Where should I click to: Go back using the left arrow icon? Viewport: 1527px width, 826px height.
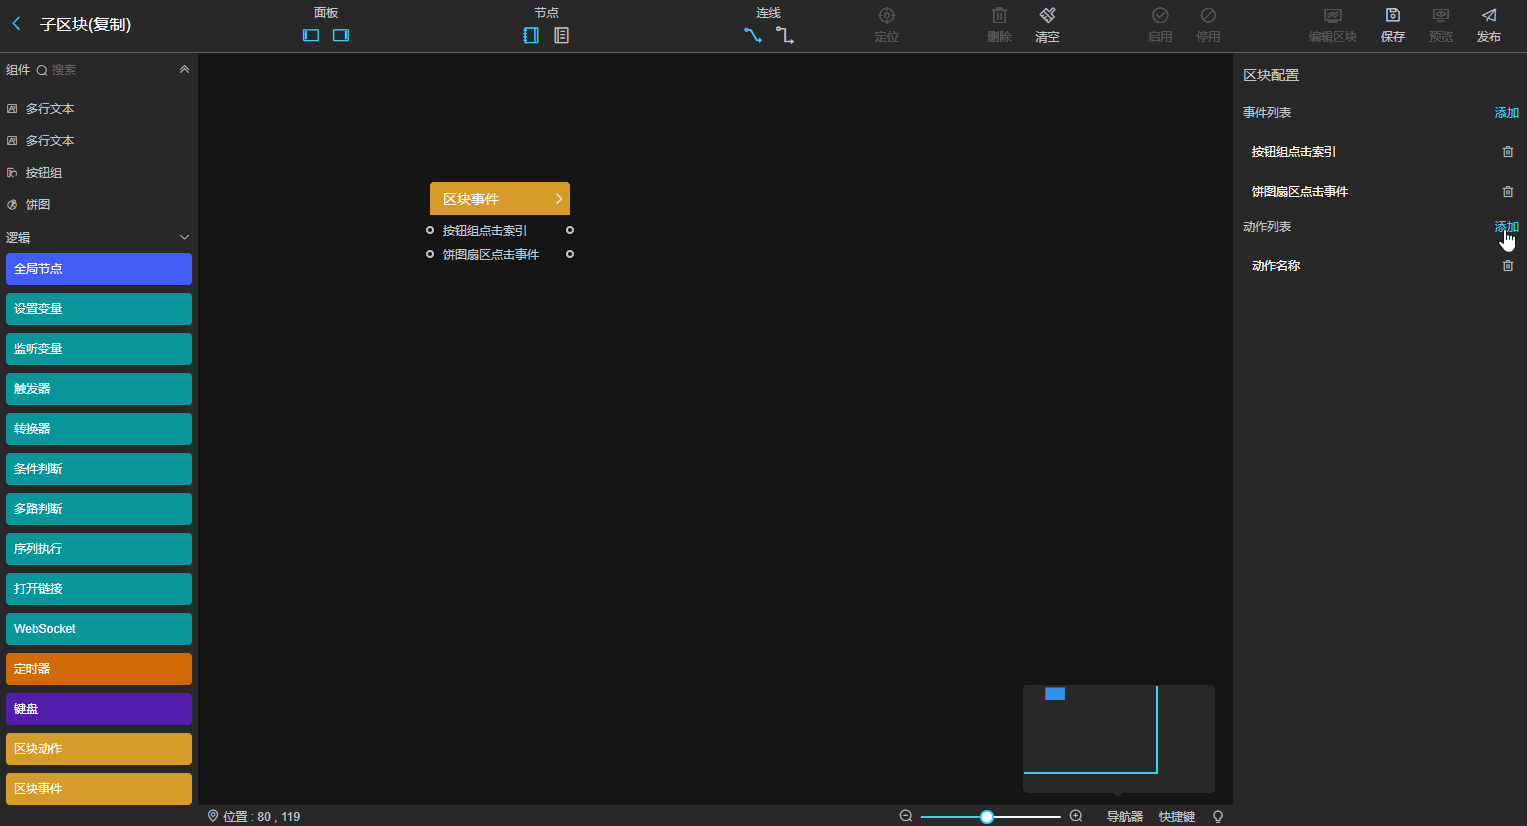click(16, 23)
